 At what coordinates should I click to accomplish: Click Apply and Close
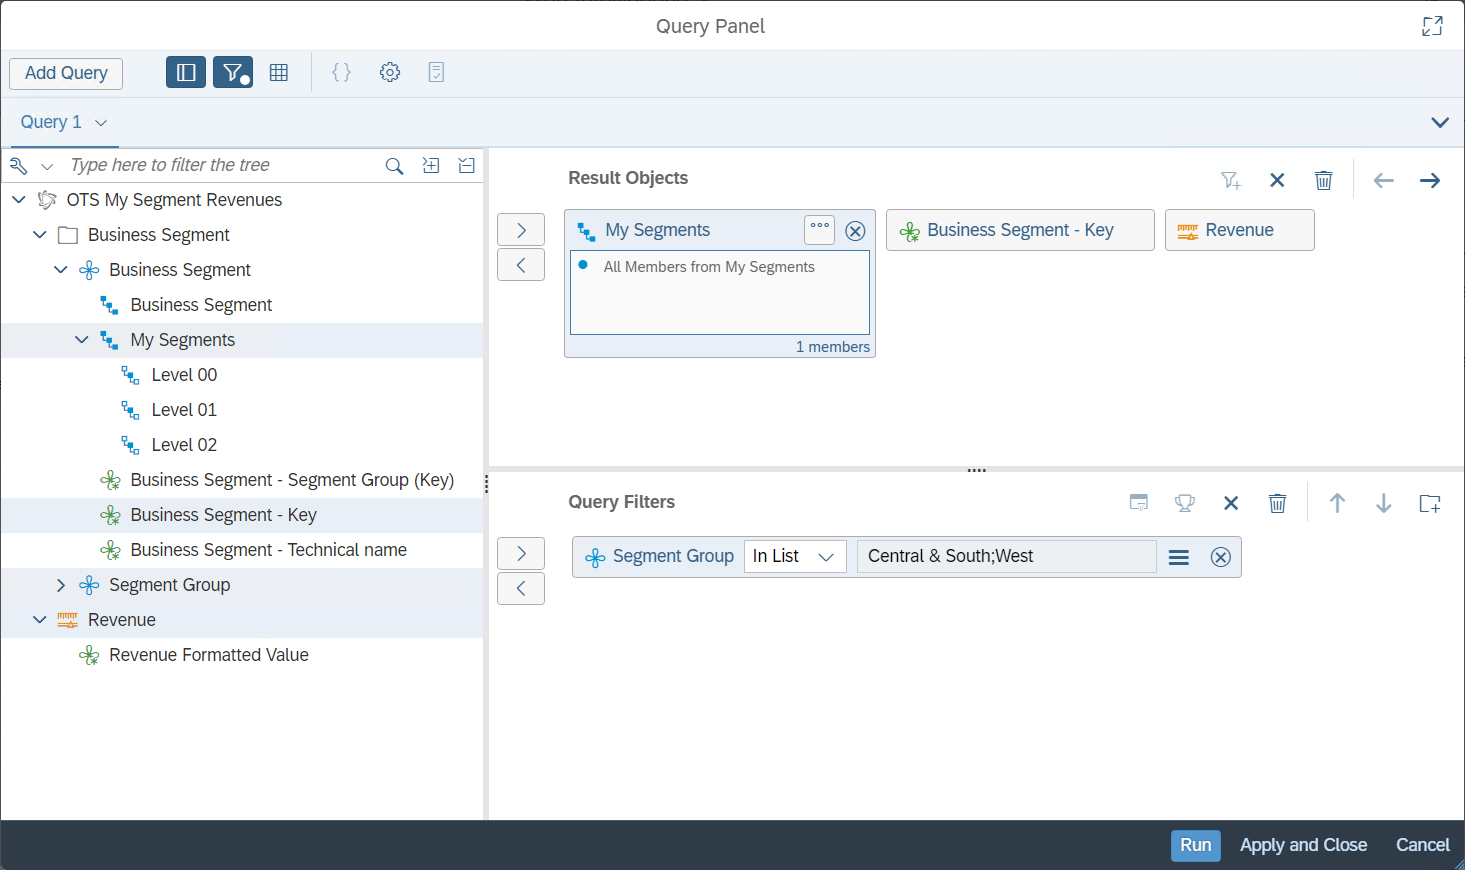1302,845
